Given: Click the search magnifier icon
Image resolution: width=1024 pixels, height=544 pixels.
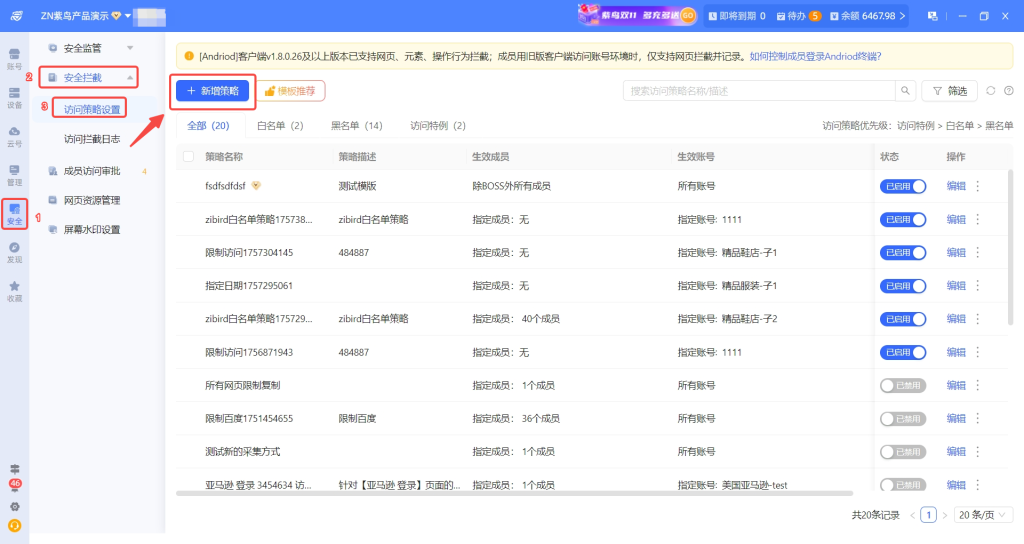Looking at the screenshot, I should point(905,91).
